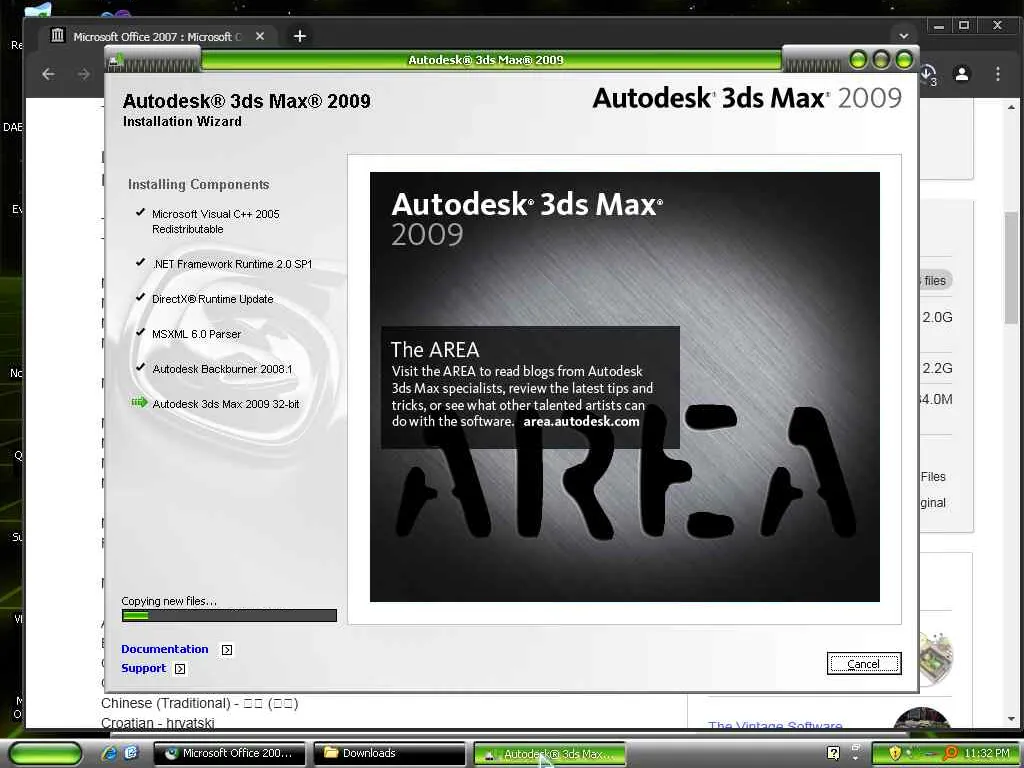The height and width of the screenshot is (768, 1024).
Task: Click the arrow icon beside Documentation
Action: (x=227, y=650)
